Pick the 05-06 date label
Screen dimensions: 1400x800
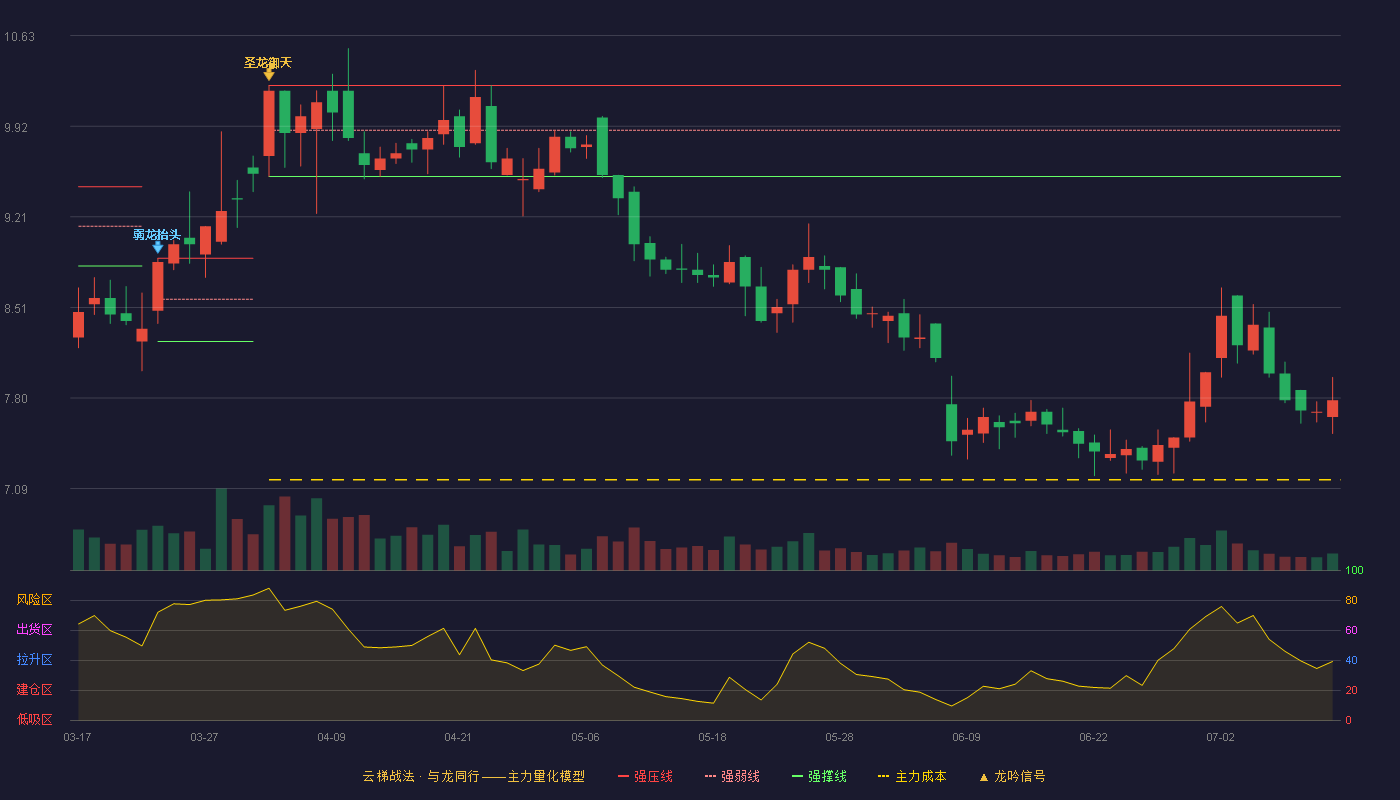585,737
